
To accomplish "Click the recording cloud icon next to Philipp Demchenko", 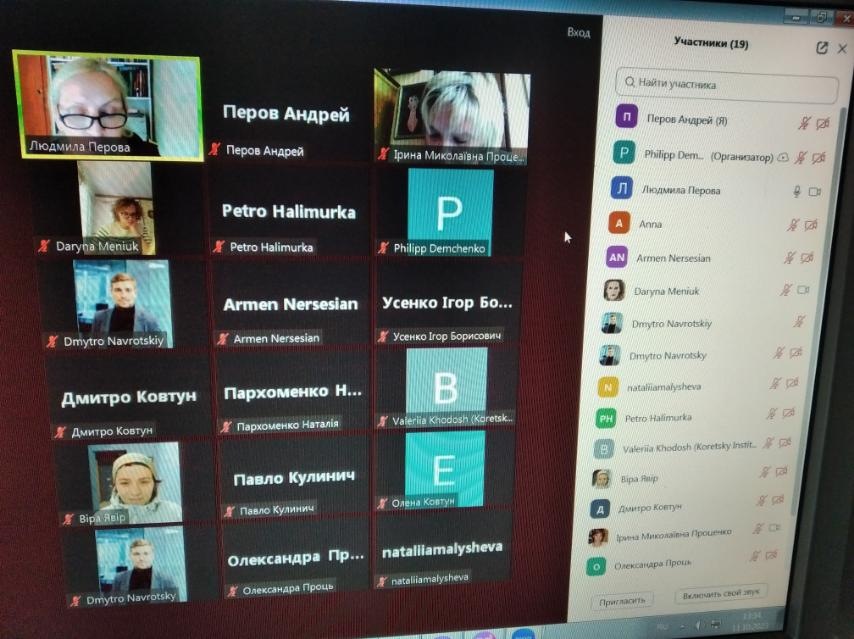I will (783, 157).
